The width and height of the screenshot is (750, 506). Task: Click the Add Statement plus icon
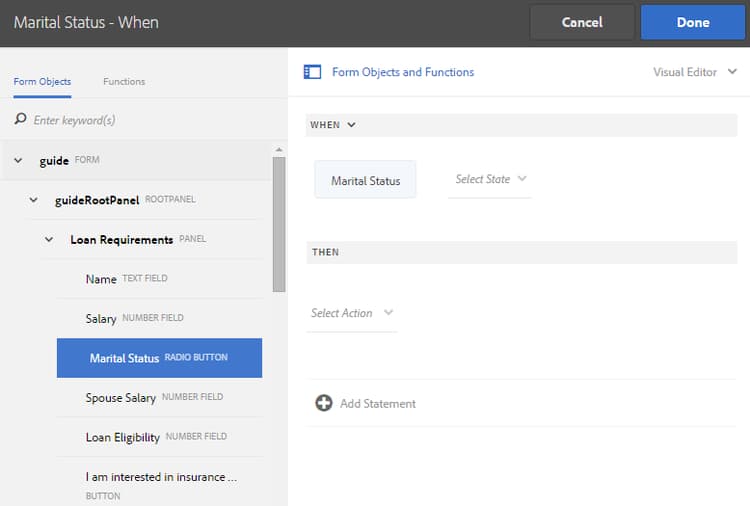pyautogui.click(x=323, y=403)
